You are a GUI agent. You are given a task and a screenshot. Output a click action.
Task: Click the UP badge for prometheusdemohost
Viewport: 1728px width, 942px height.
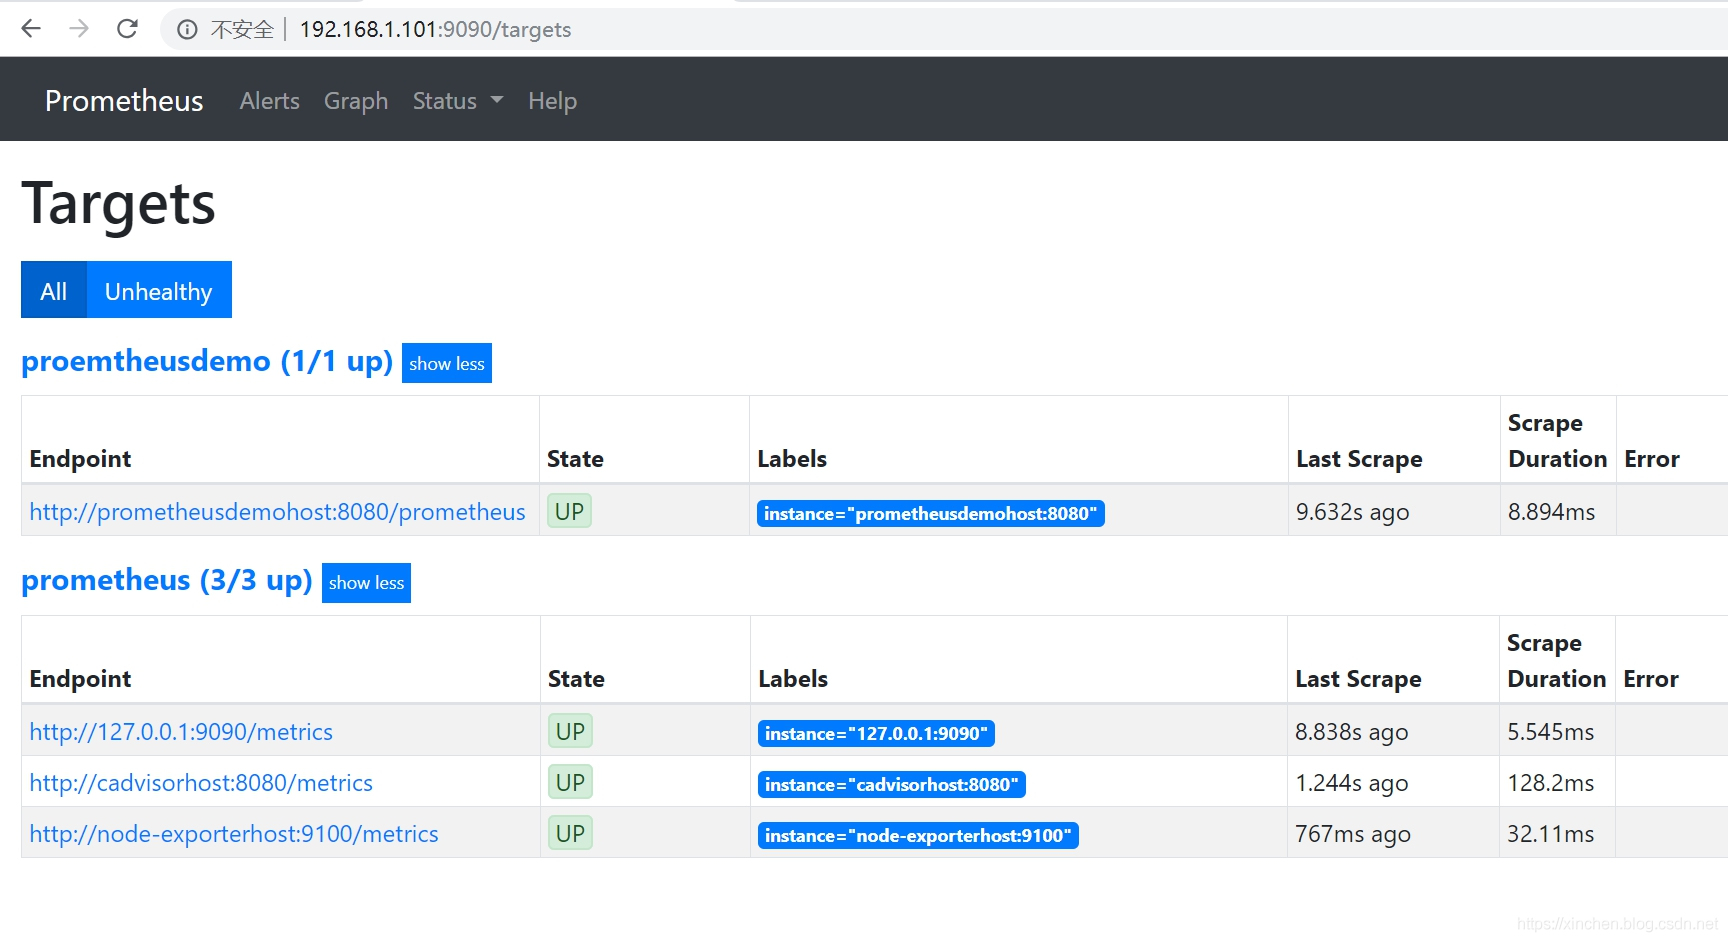[x=569, y=511]
